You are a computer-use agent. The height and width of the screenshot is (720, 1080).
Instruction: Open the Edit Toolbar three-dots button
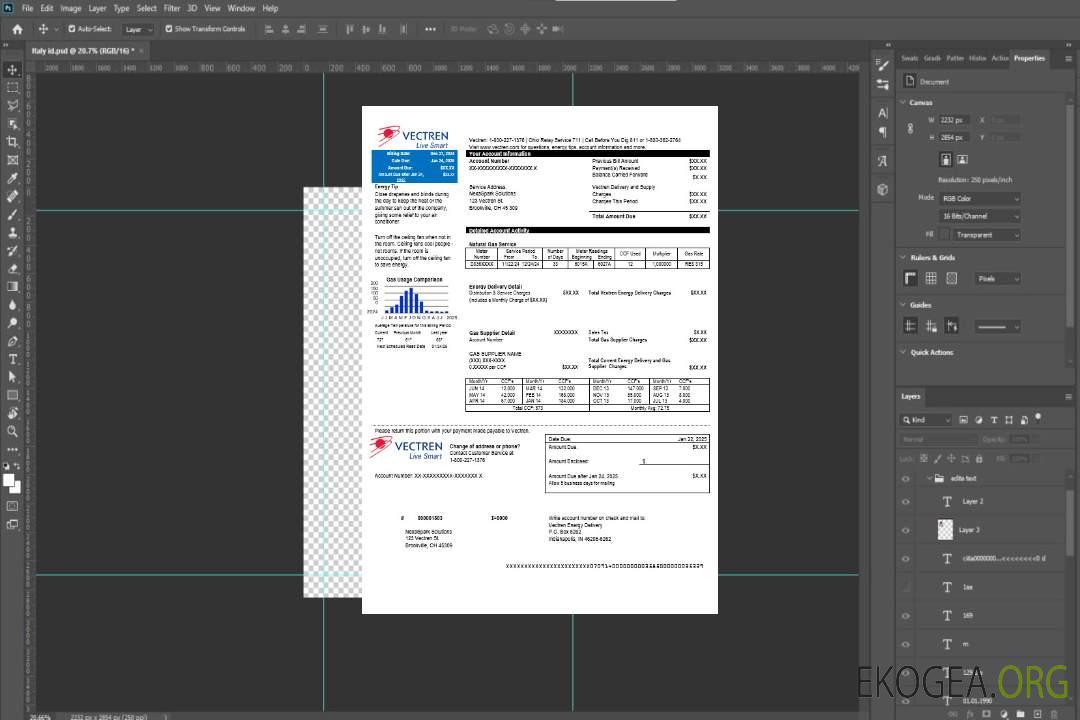pyautogui.click(x=12, y=449)
